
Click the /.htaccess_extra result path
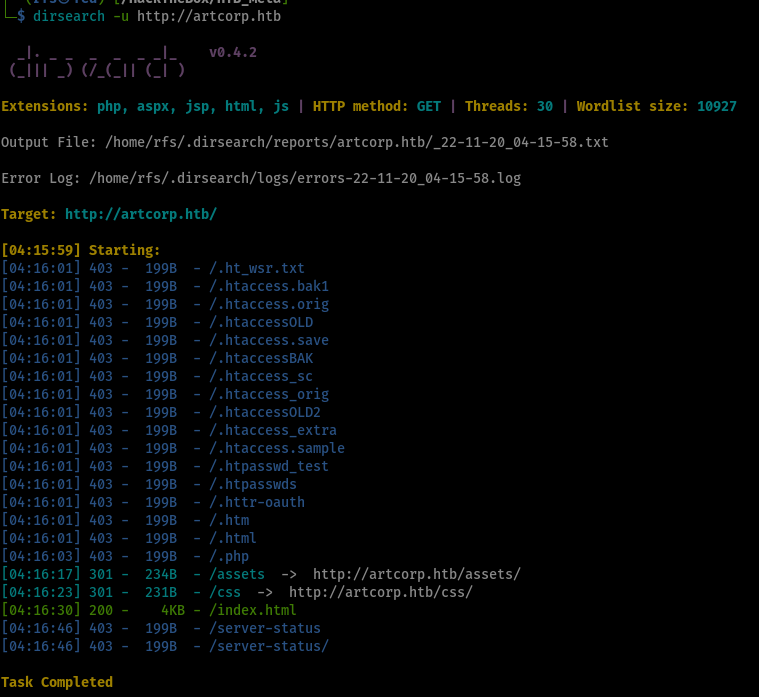click(x=273, y=430)
